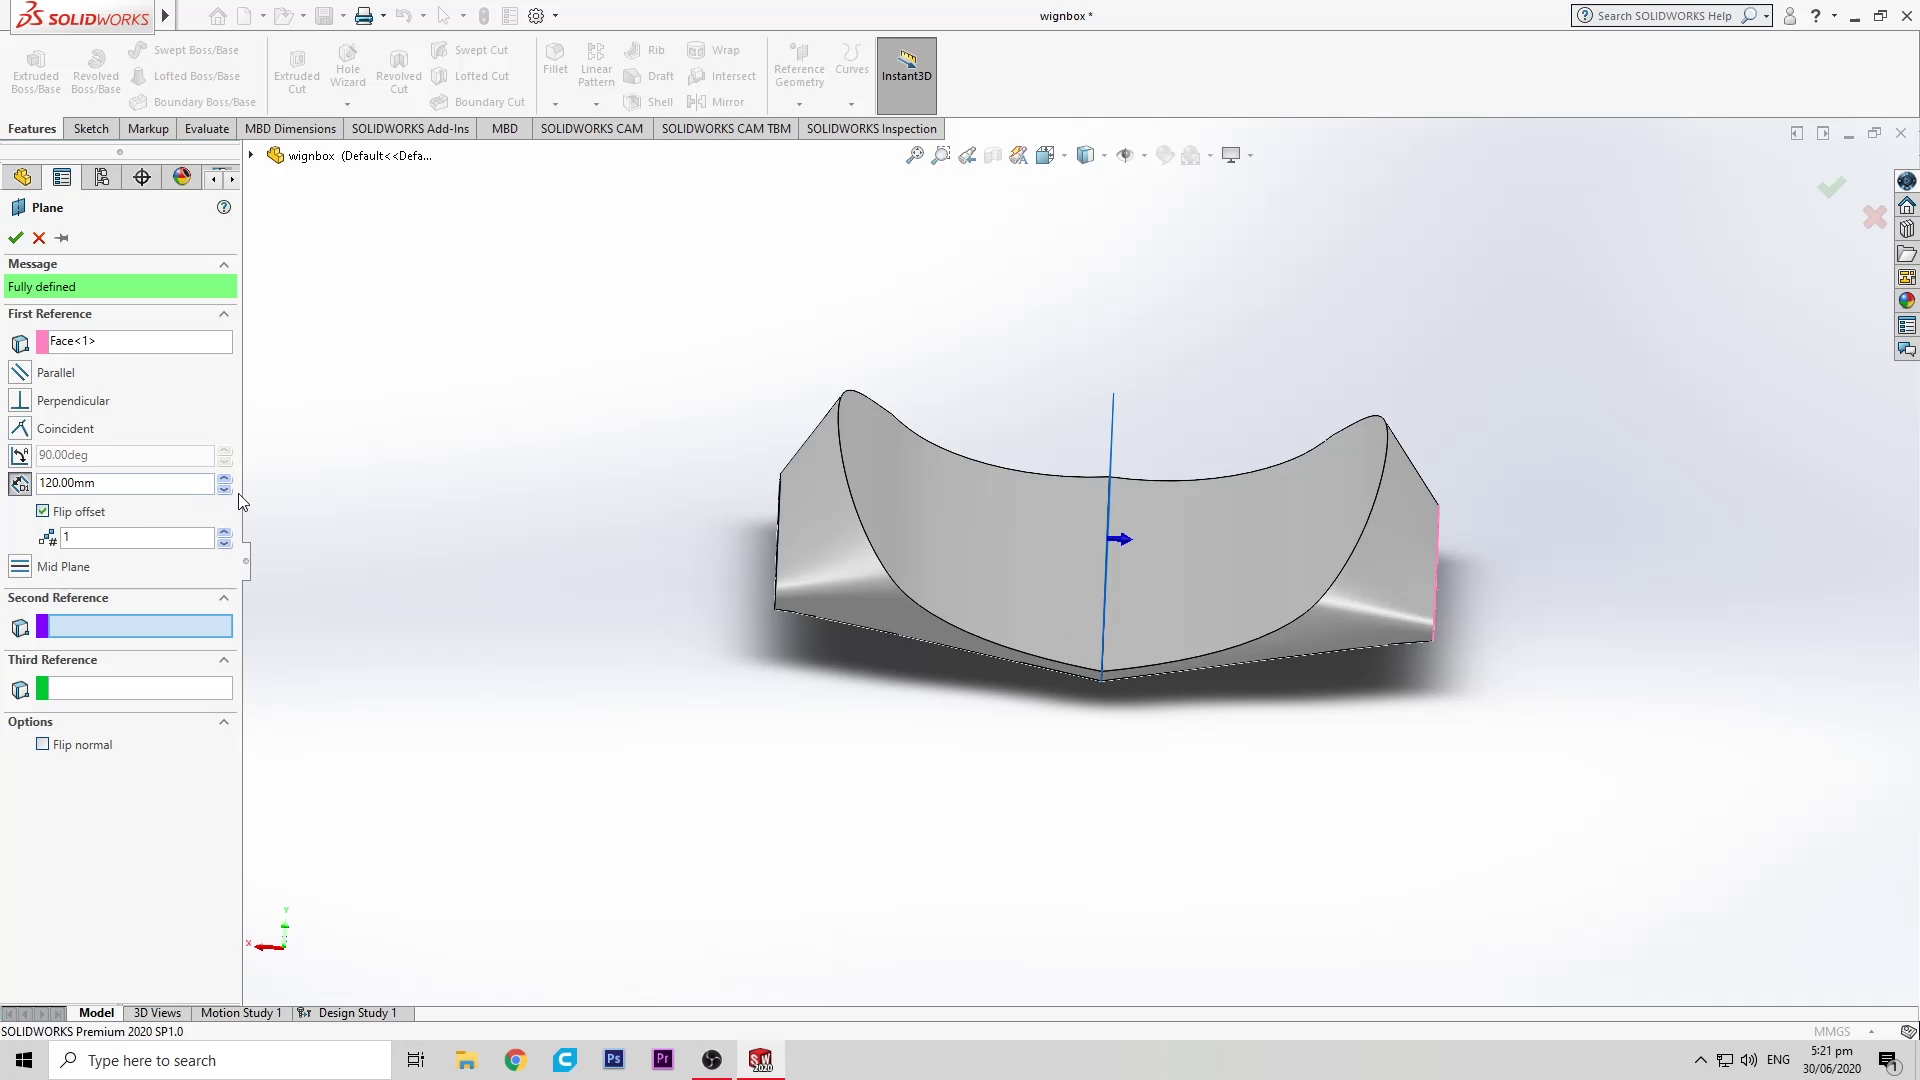Open the MBD Dimensions tab
1920x1080 pixels.
[x=290, y=128]
